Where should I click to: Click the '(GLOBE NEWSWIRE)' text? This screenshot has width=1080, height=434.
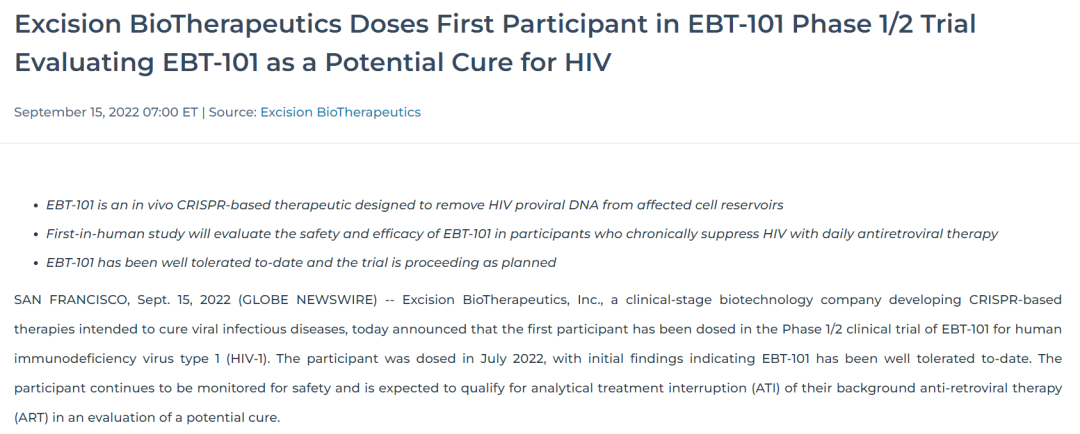pos(308,300)
